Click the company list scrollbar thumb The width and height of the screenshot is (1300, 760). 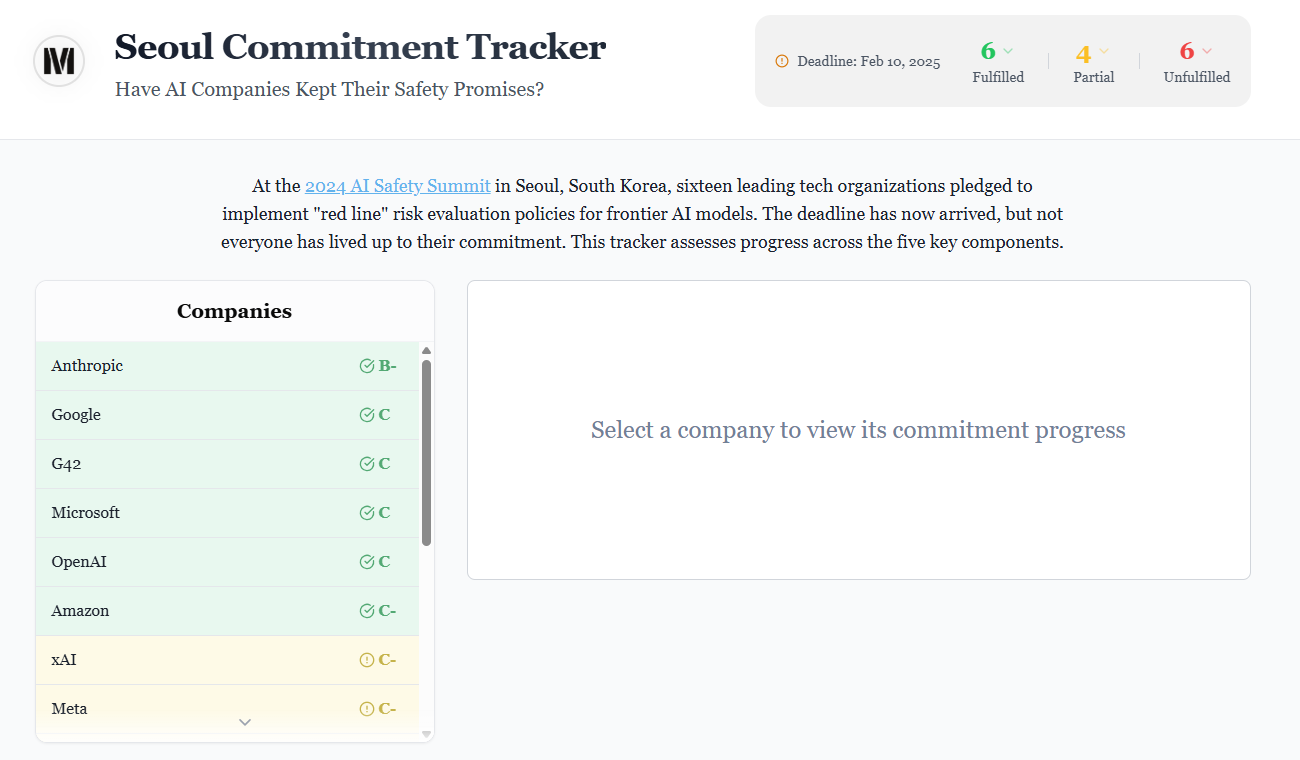pyautogui.click(x=427, y=452)
